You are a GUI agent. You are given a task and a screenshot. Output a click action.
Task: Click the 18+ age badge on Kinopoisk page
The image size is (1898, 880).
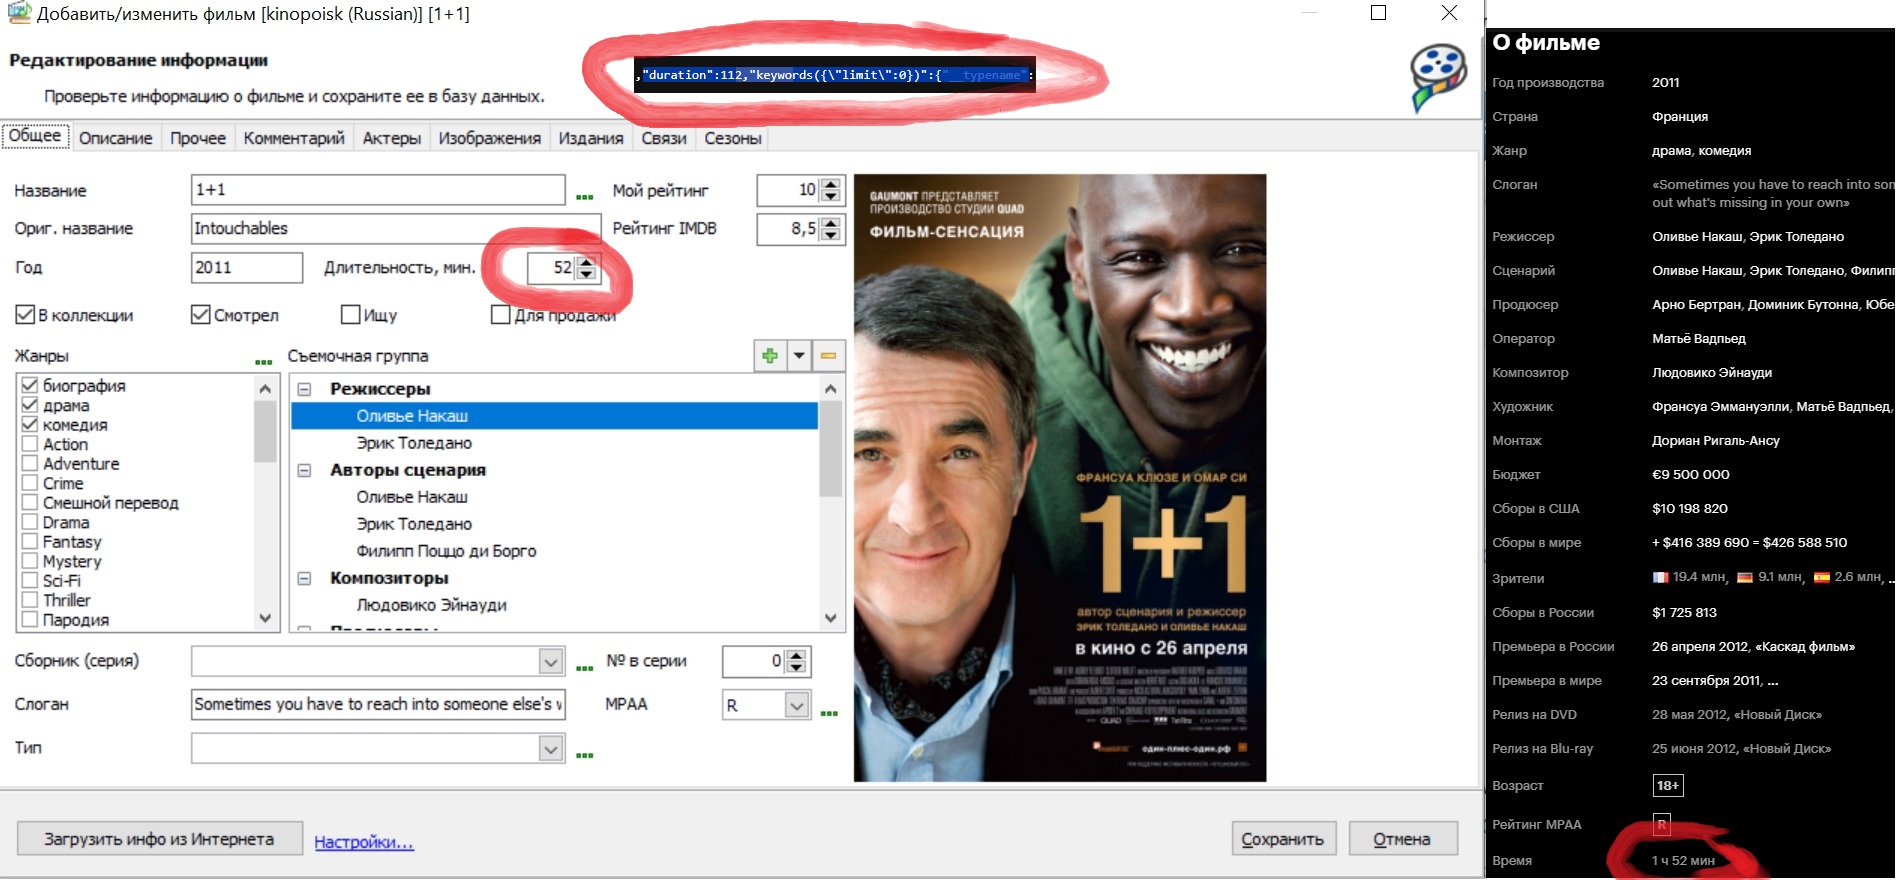tap(1668, 785)
